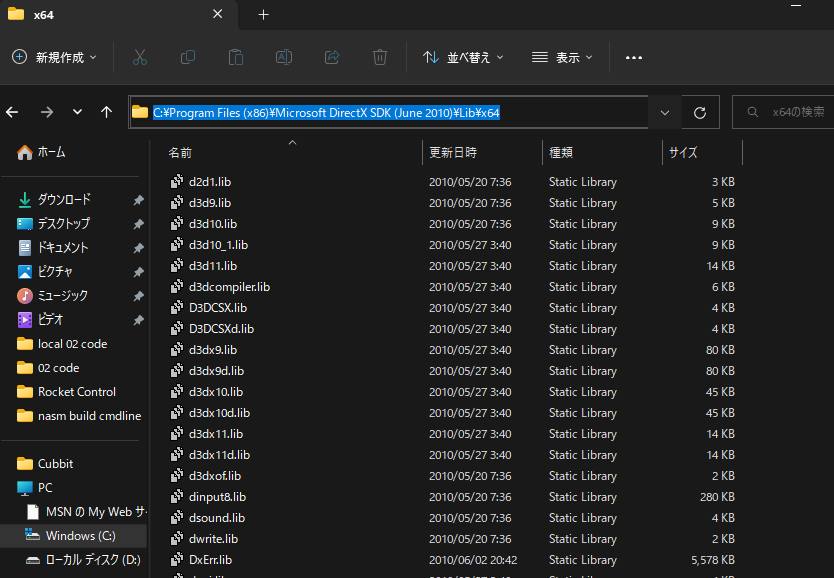Click the Paste clipboard icon
Viewport: 834px width, 578px height.
[x=236, y=57]
